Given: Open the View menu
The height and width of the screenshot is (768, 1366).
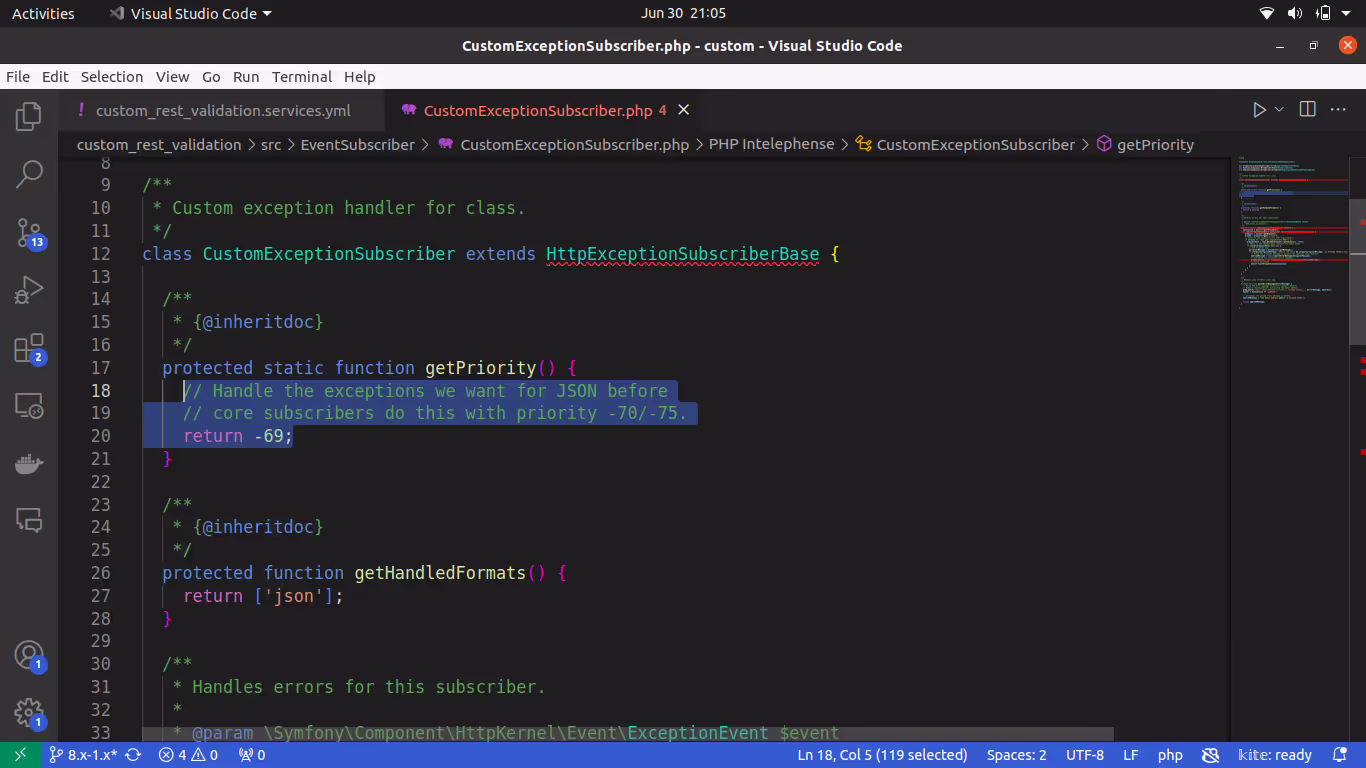Looking at the screenshot, I should [x=172, y=77].
